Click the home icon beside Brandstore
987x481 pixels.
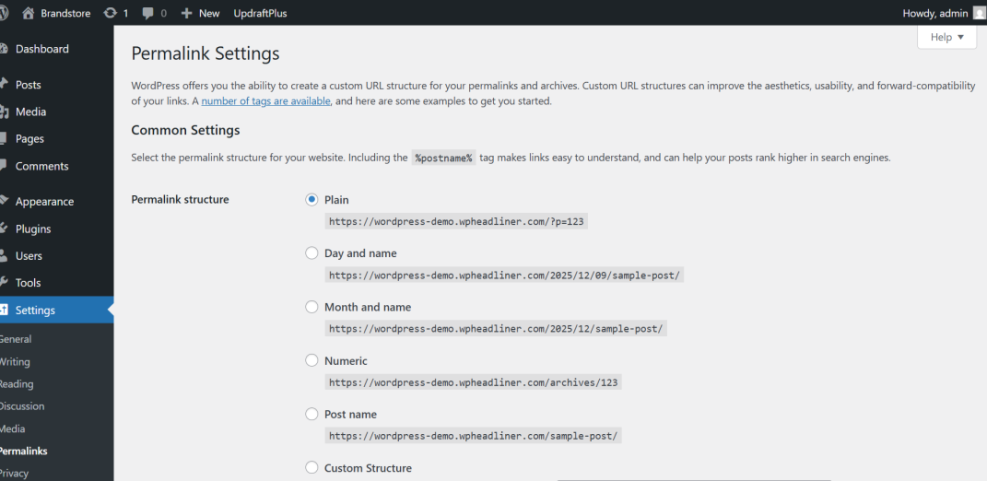pyautogui.click(x=28, y=13)
